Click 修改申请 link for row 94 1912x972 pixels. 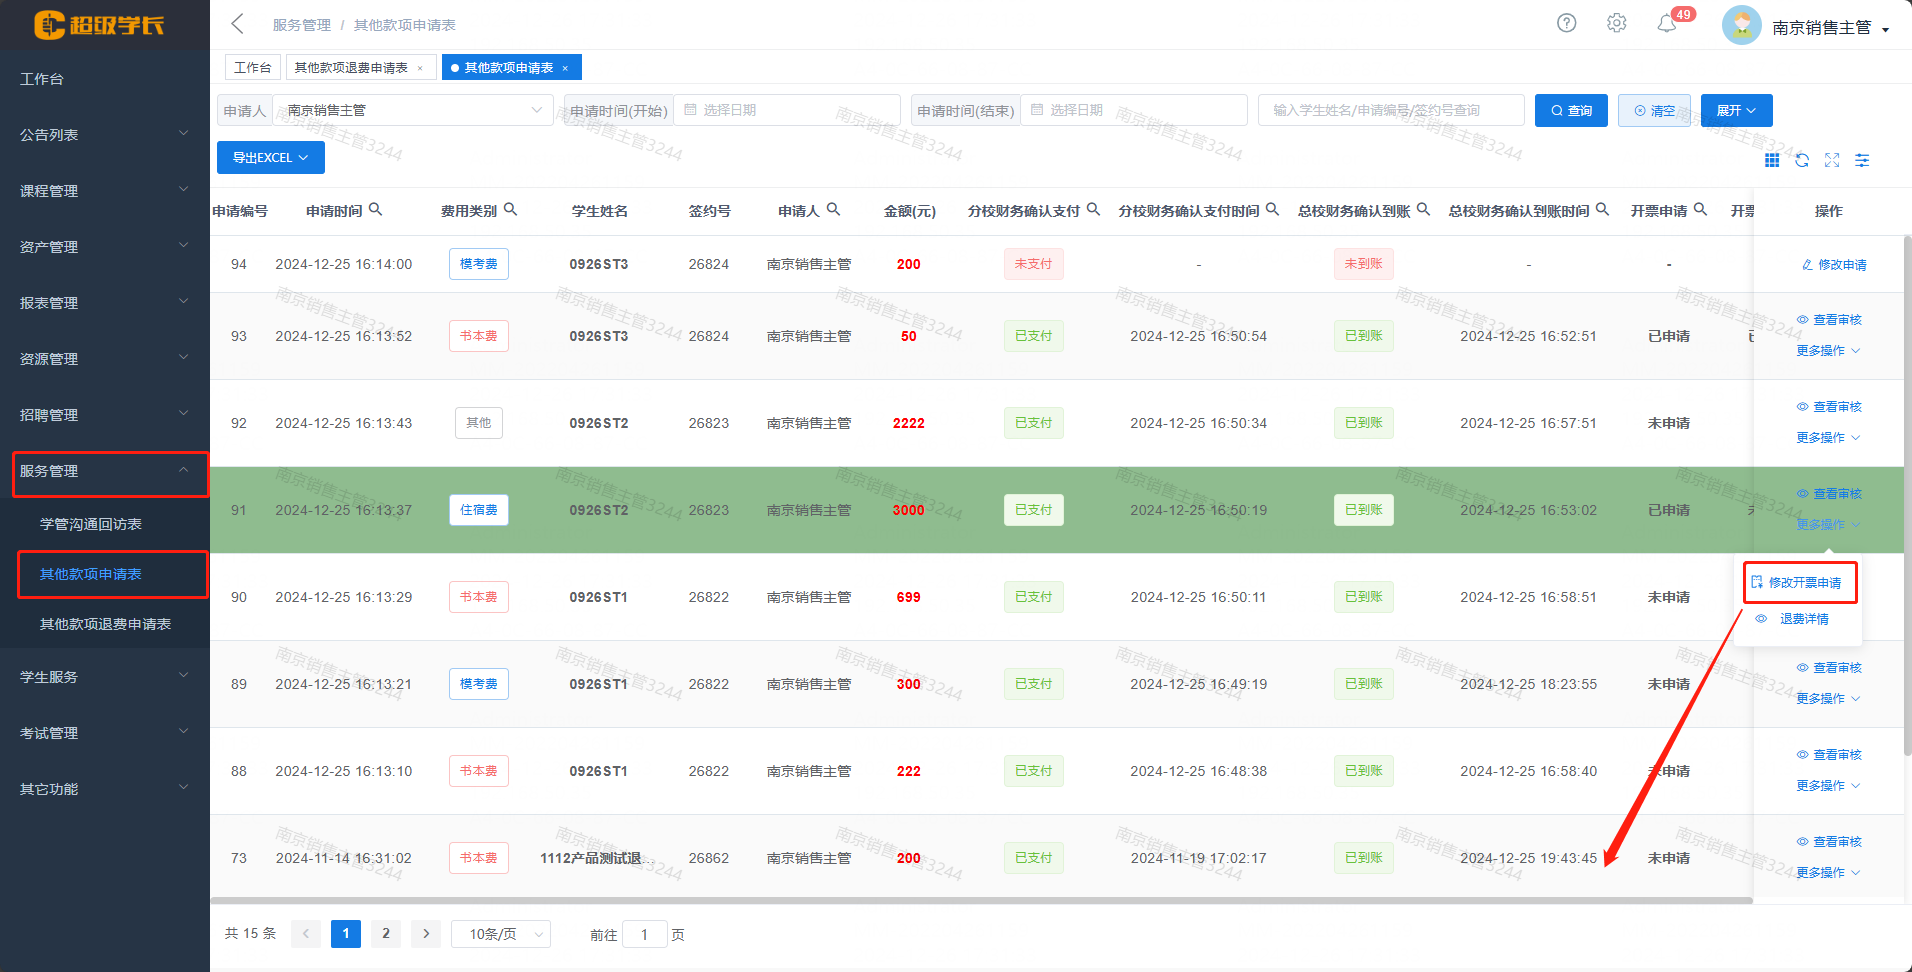1834,265
